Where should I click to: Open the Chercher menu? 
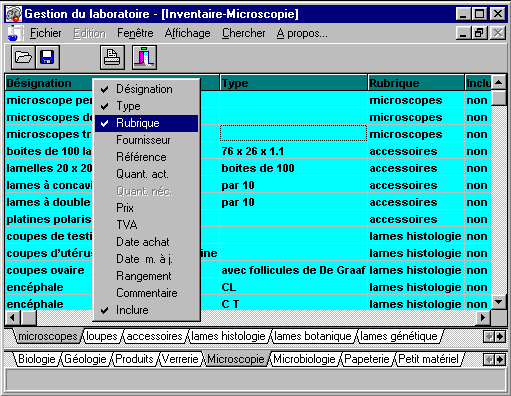point(244,33)
